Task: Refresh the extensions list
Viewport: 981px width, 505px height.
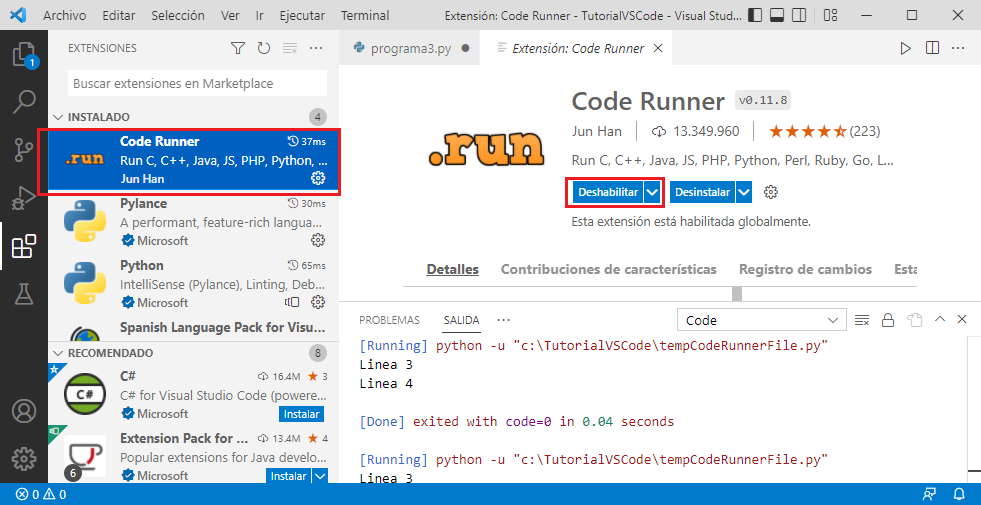Action: click(263, 48)
